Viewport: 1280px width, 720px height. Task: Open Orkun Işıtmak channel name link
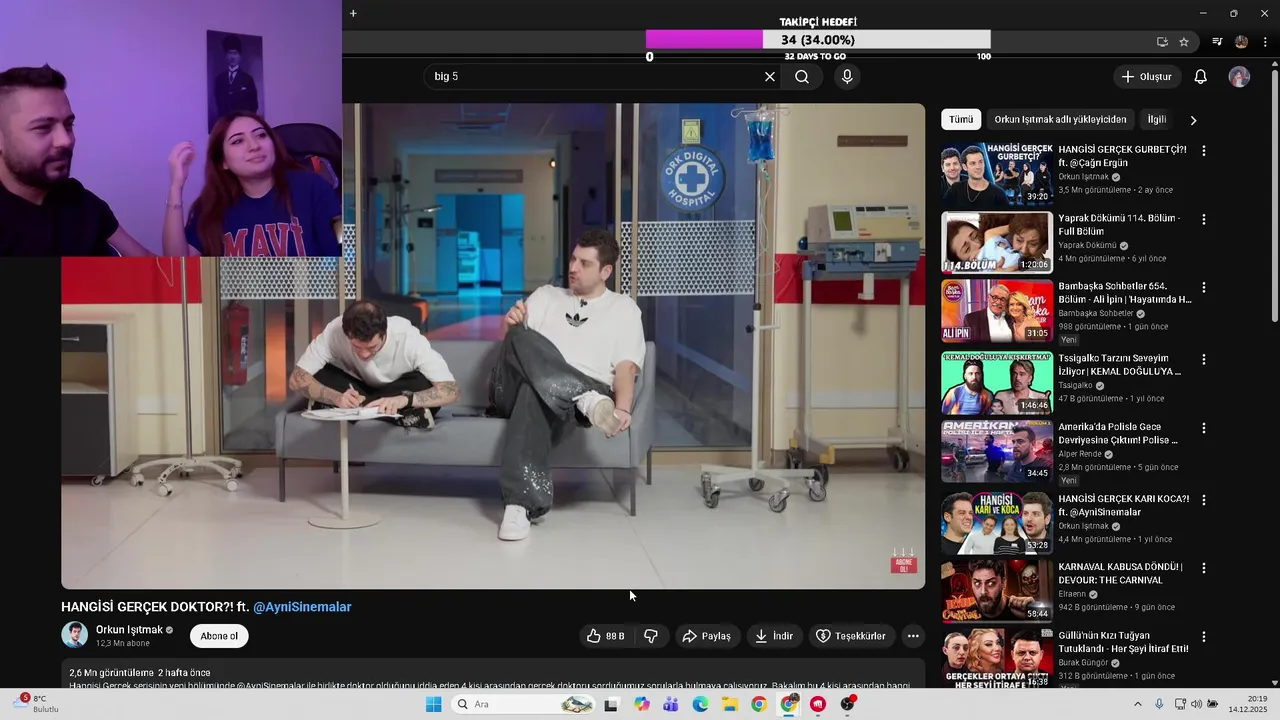coord(129,630)
